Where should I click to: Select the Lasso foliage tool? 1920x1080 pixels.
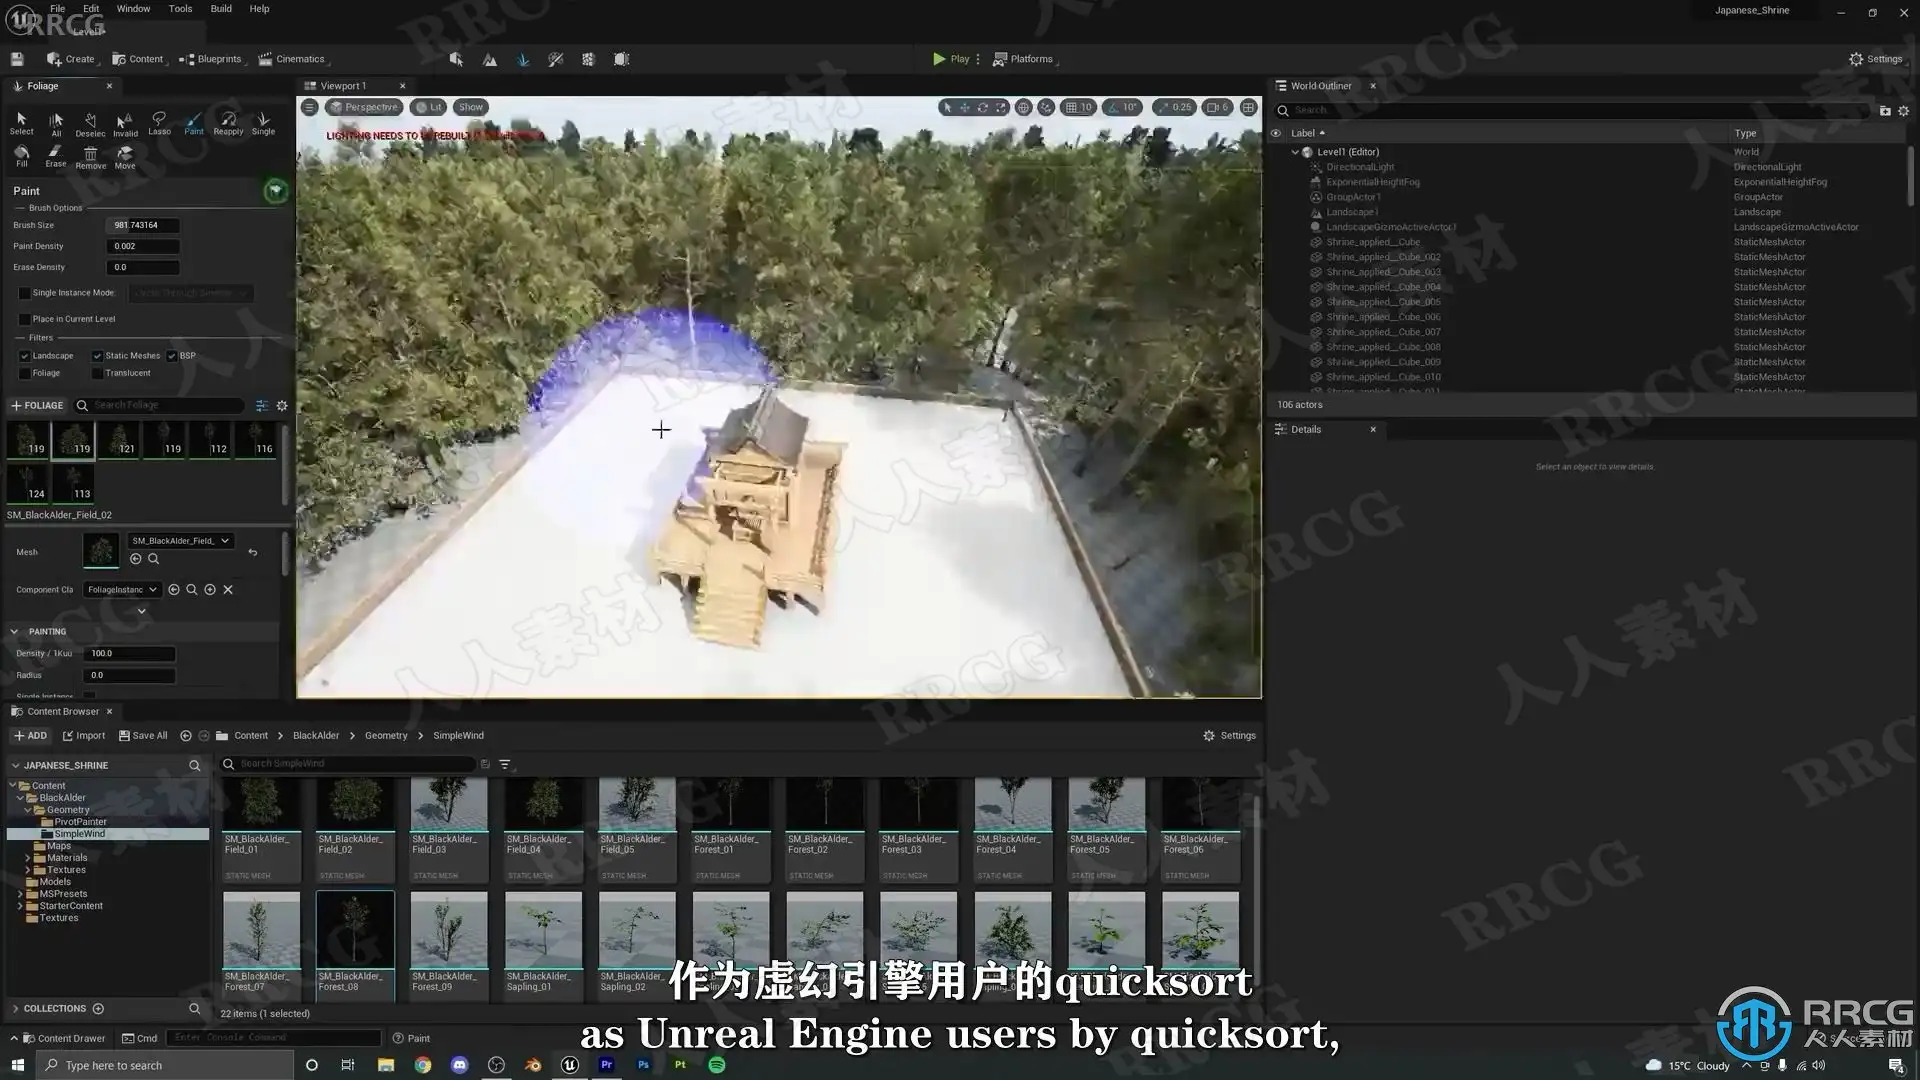[159, 122]
